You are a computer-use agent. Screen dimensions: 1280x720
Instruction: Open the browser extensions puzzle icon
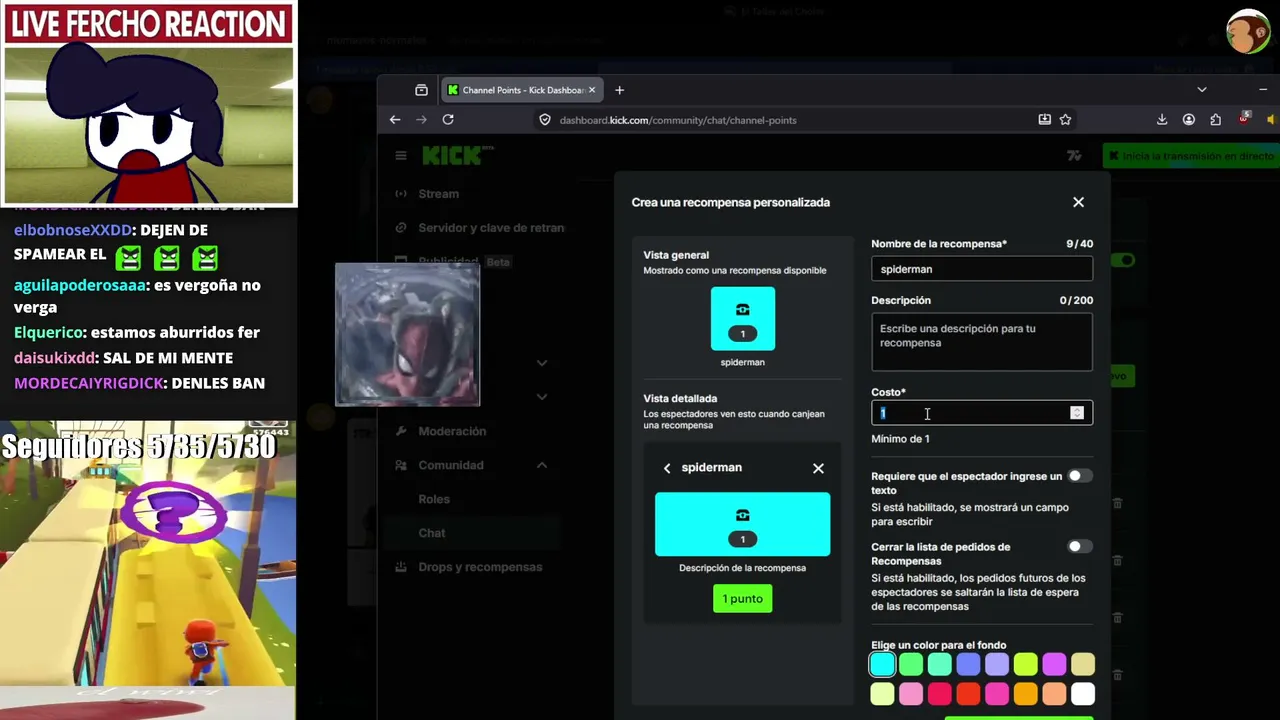point(1216,120)
